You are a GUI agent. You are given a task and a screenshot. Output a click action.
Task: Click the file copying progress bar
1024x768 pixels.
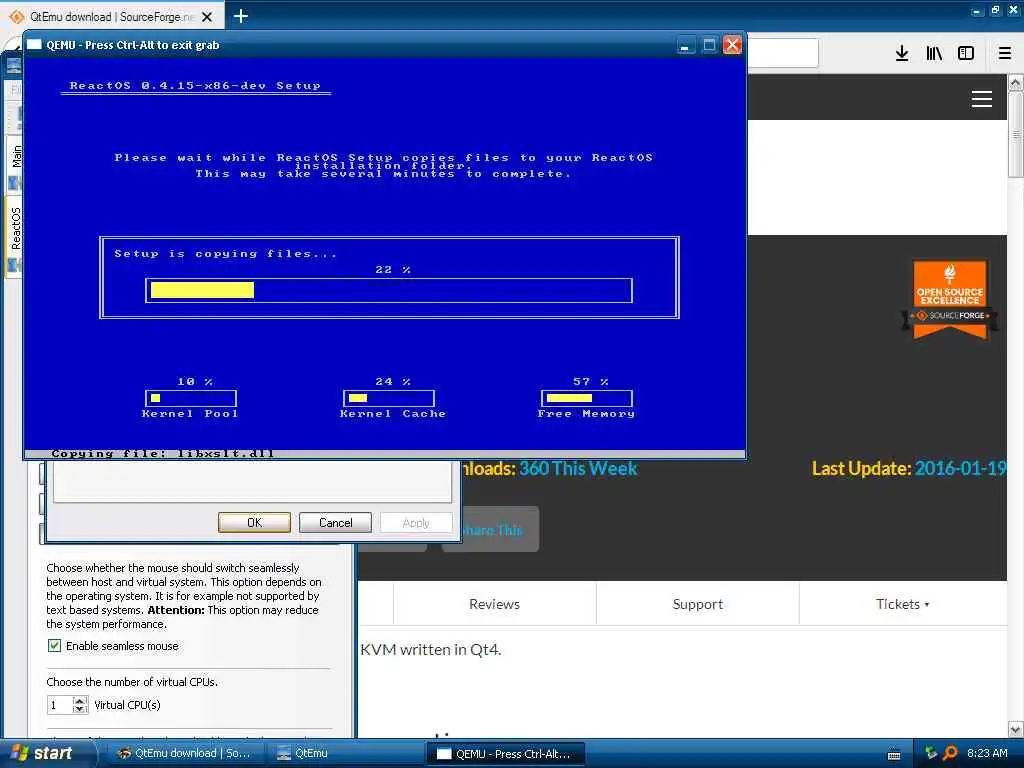389,291
